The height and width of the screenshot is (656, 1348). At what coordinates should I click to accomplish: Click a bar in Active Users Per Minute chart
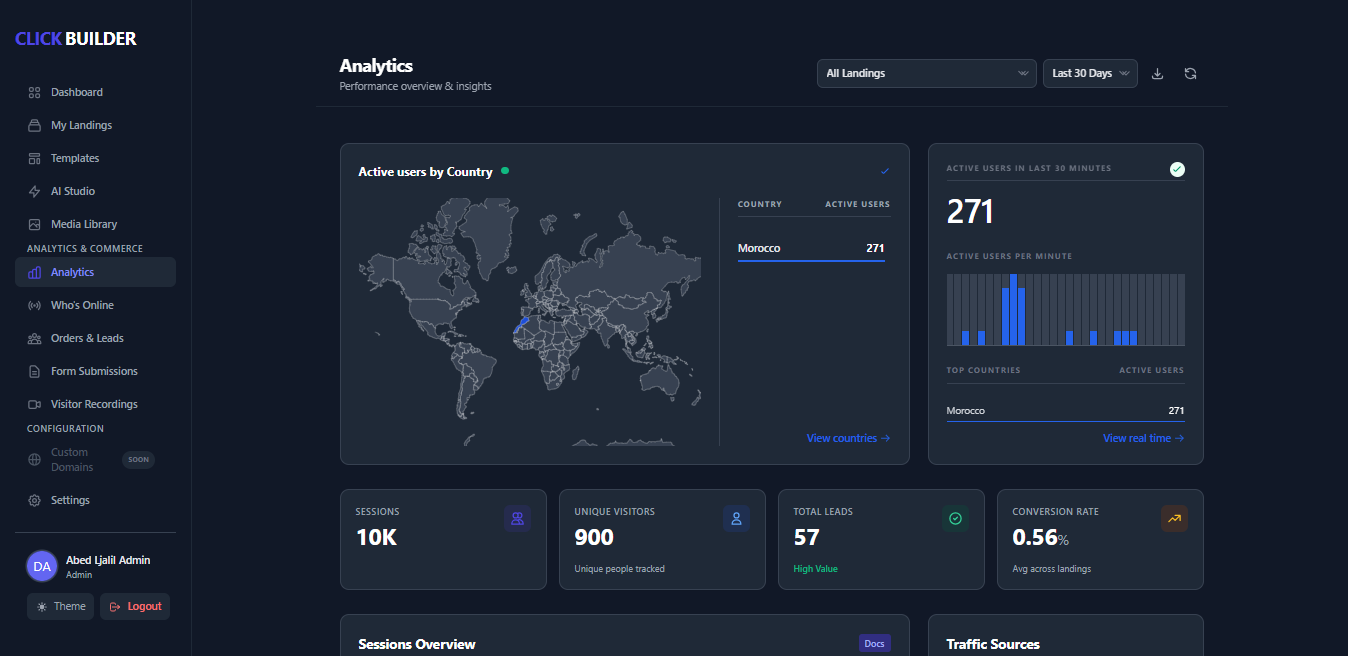pos(1014,310)
